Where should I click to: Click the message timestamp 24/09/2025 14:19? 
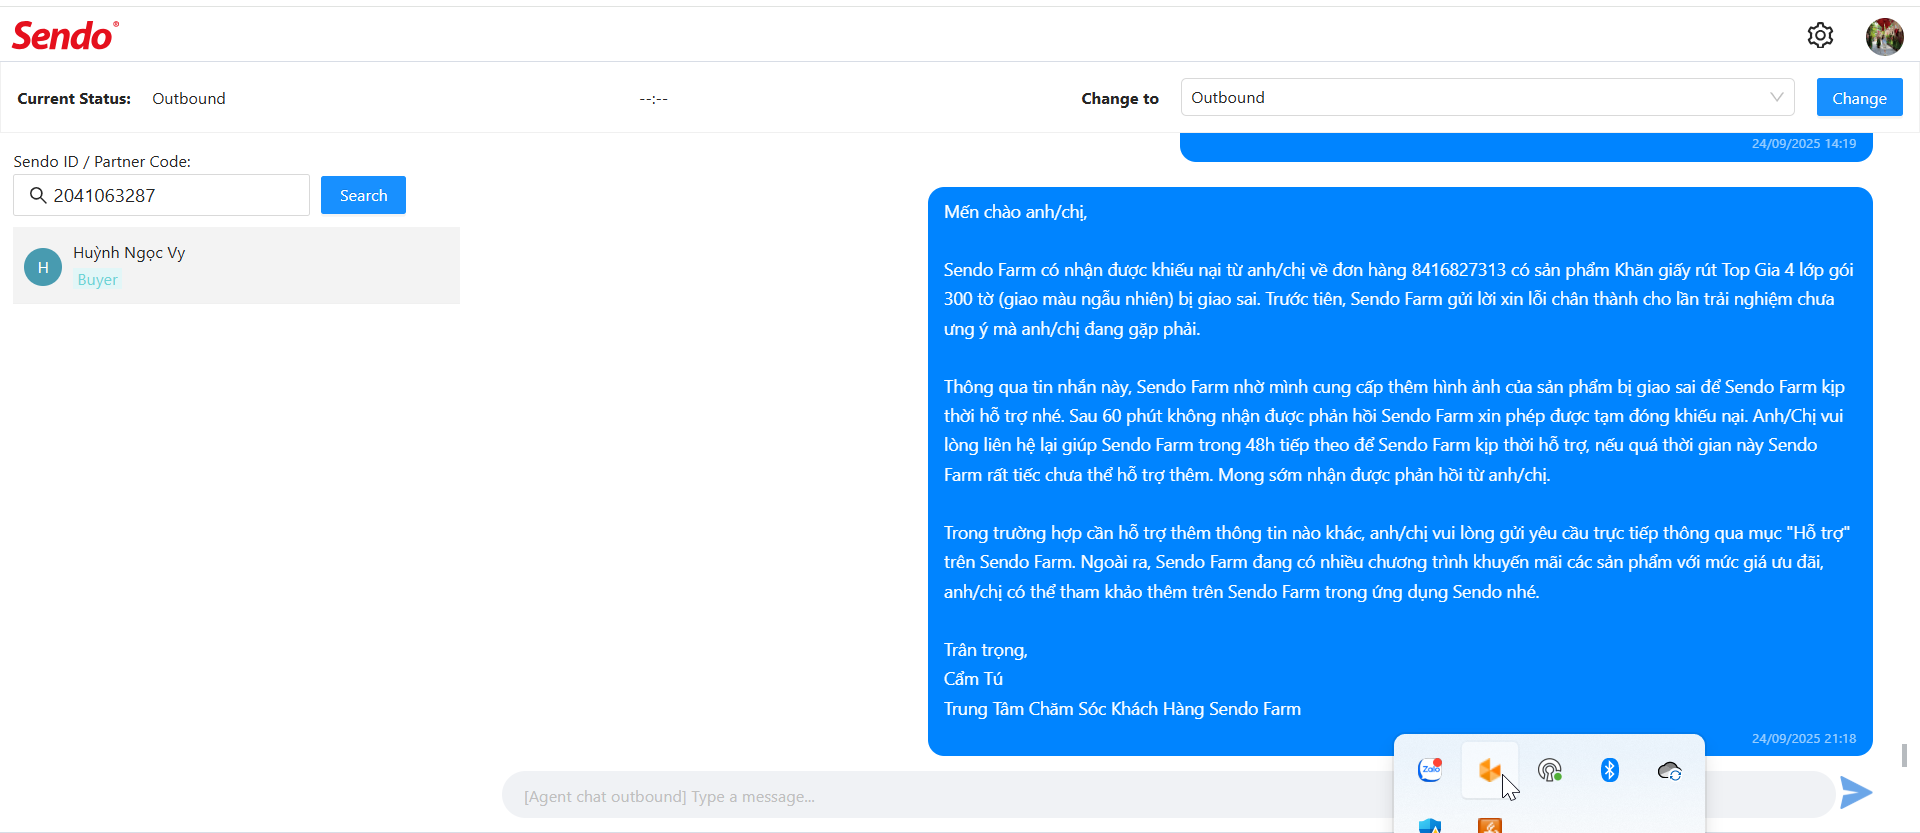coord(1803,144)
